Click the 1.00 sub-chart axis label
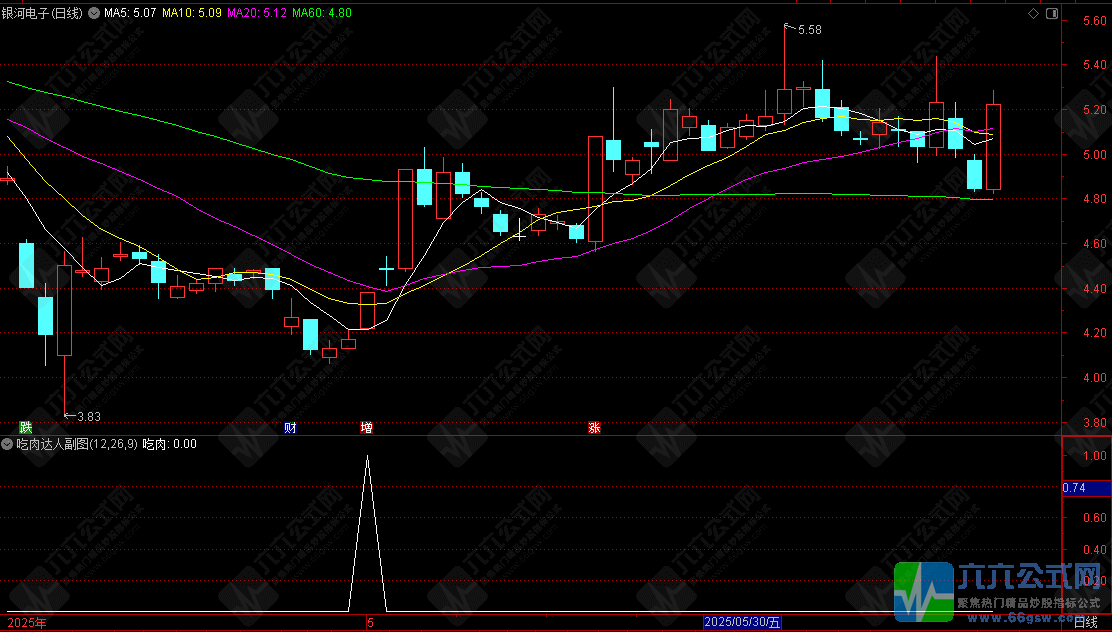 click(1095, 456)
